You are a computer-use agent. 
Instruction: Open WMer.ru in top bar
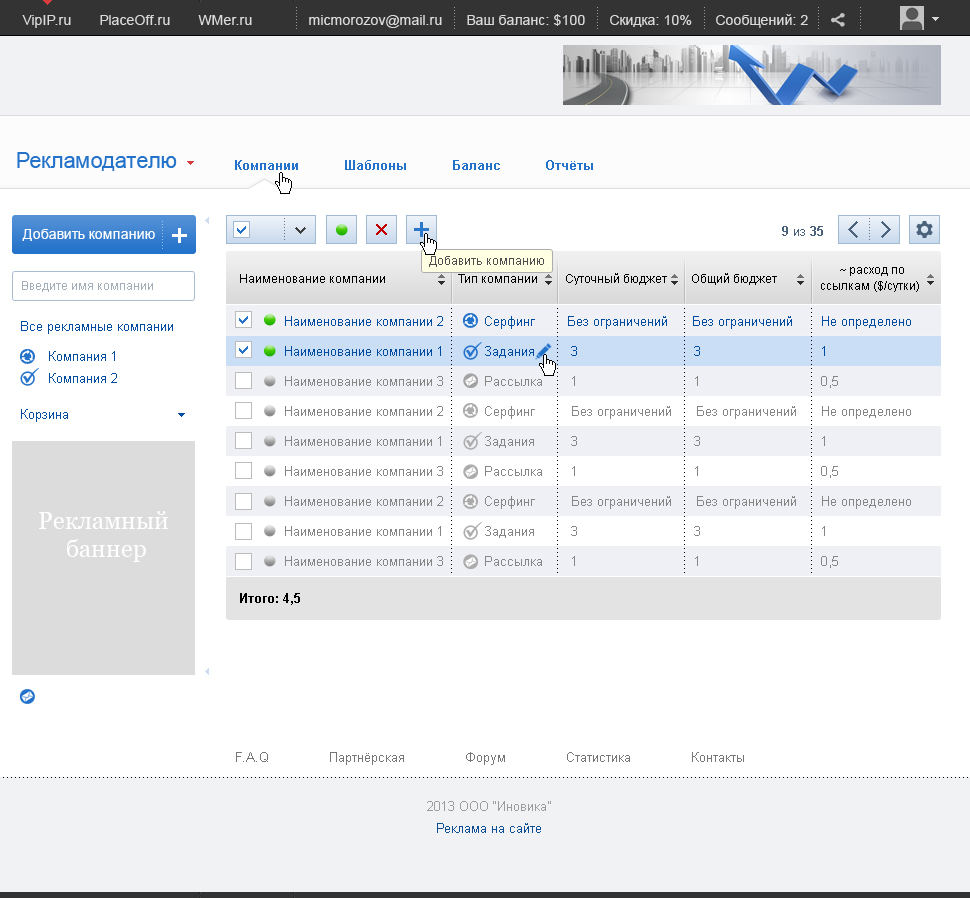[225, 20]
